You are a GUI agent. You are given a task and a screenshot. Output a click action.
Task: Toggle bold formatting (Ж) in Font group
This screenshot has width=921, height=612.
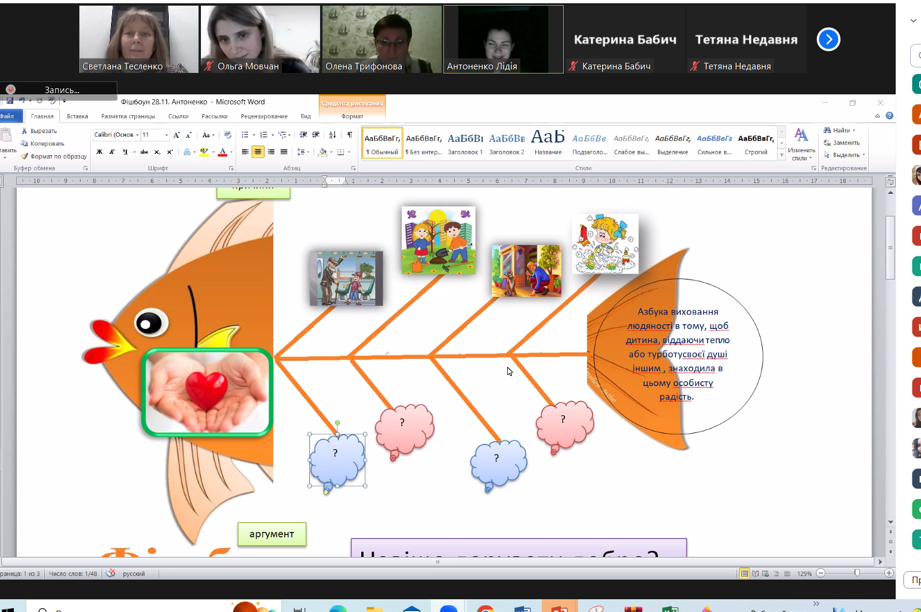coord(99,152)
